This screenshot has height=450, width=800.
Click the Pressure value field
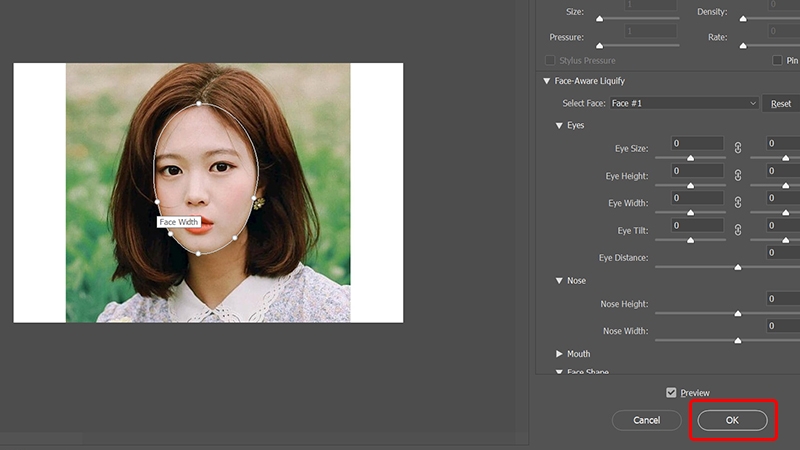pos(651,31)
